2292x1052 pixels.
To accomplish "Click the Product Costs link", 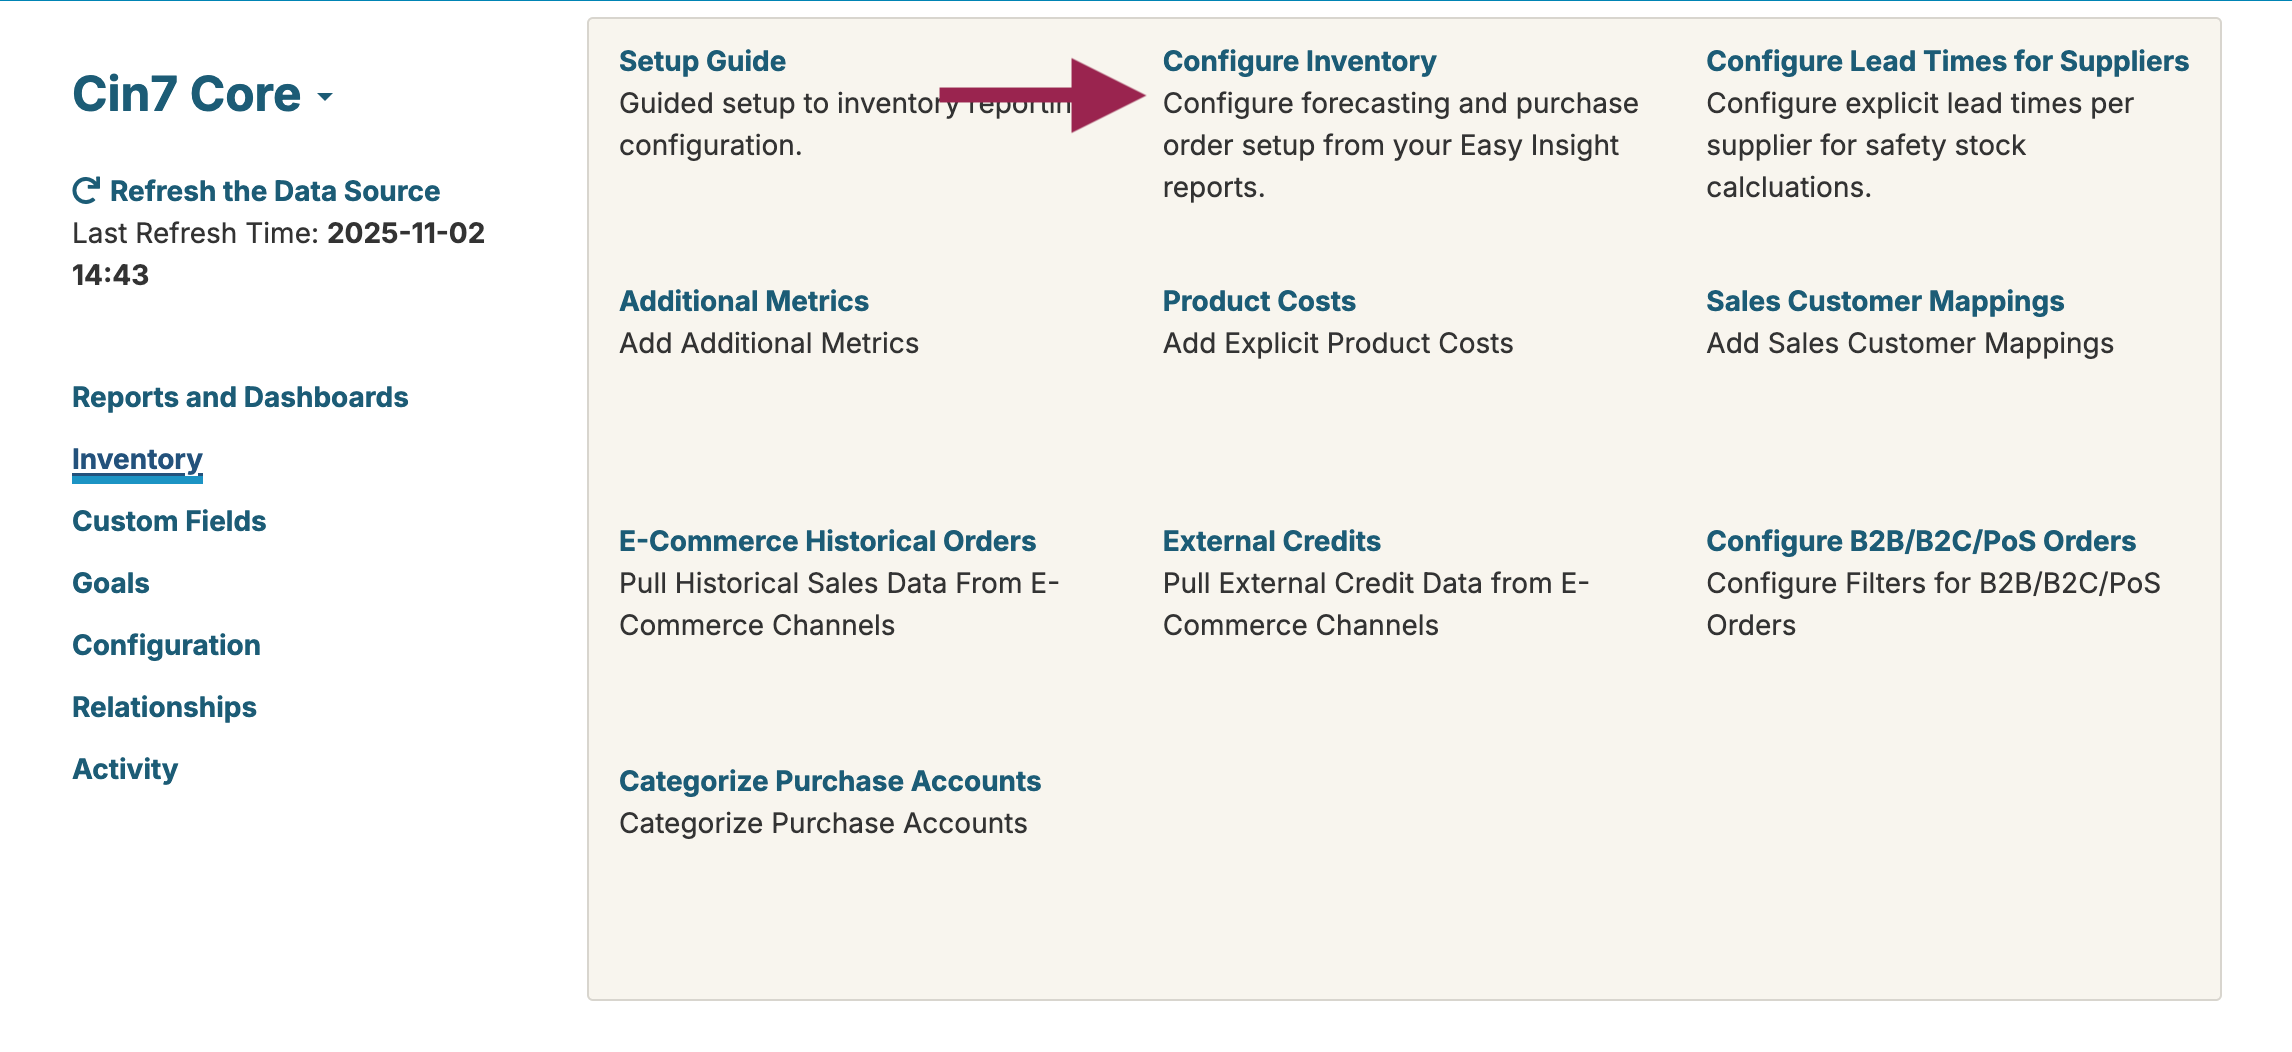I will [1258, 301].
